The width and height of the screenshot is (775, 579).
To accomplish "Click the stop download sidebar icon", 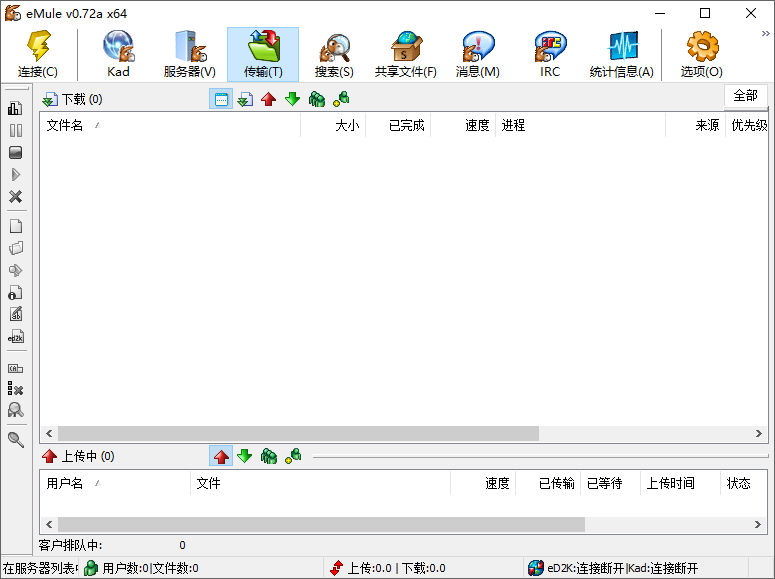I will point(15,152).
